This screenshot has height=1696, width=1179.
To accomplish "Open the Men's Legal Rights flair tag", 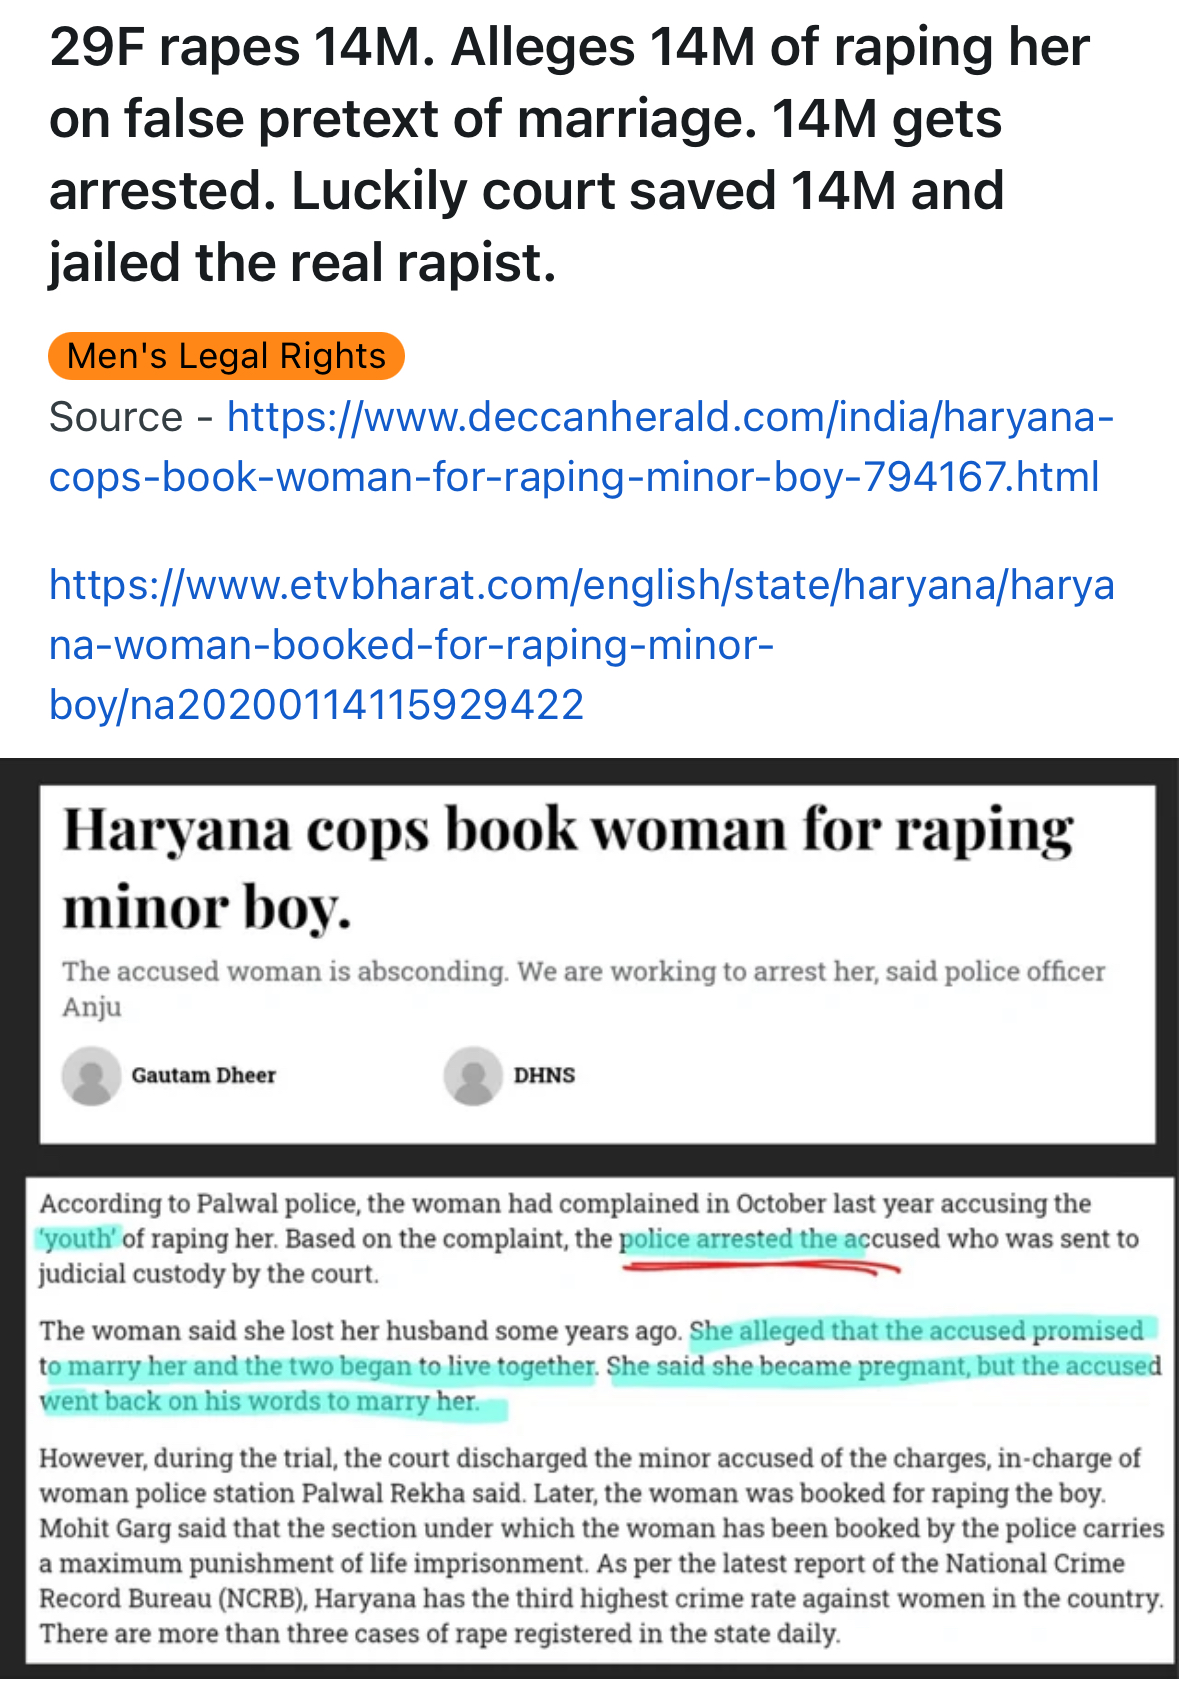I will (226, 356).
